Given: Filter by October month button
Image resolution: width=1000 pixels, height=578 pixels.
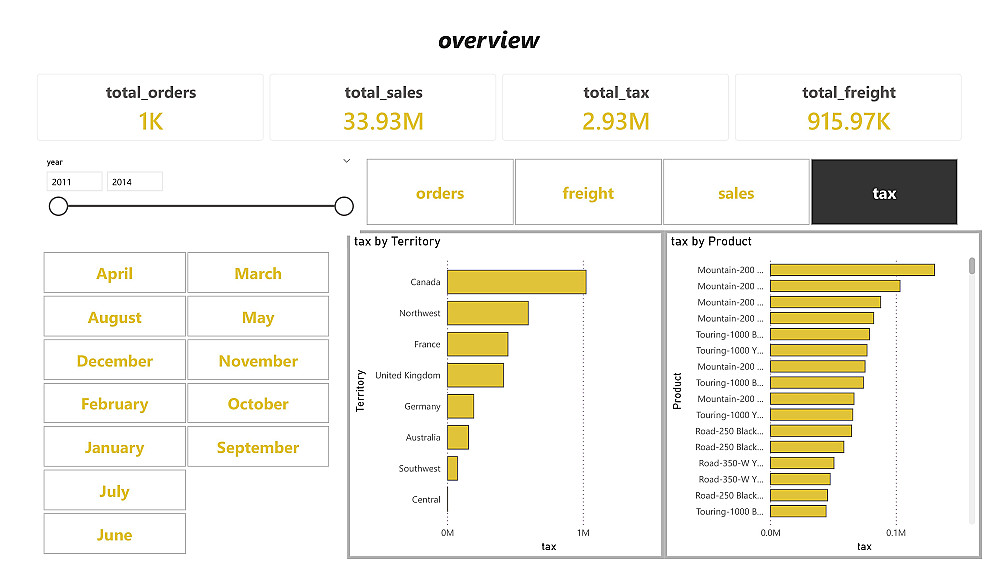Looking at the screenshot, I should [258, 403].
